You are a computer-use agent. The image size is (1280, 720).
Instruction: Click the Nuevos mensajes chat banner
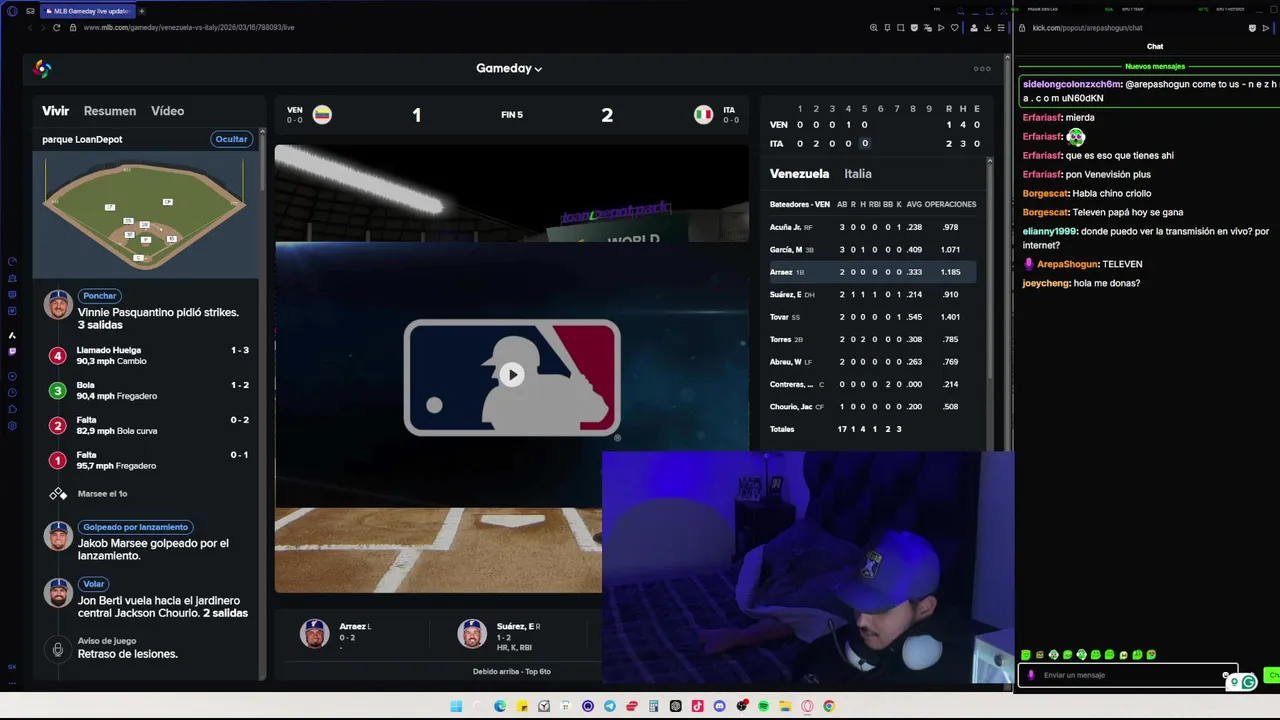point(1154,66)
